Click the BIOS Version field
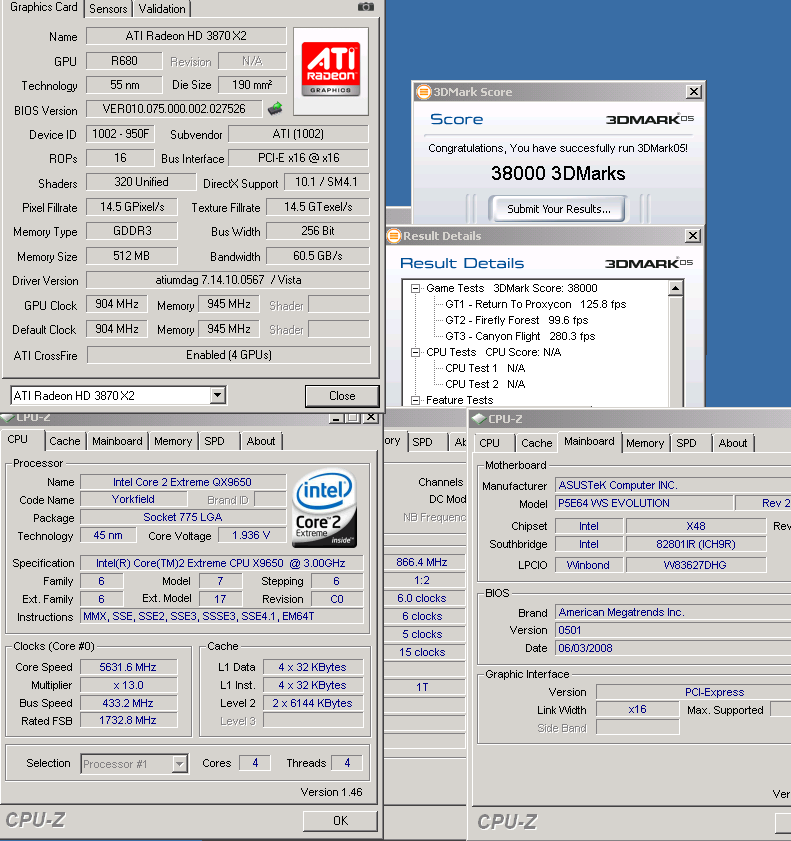791x841 pixels. tap(174, 109)
